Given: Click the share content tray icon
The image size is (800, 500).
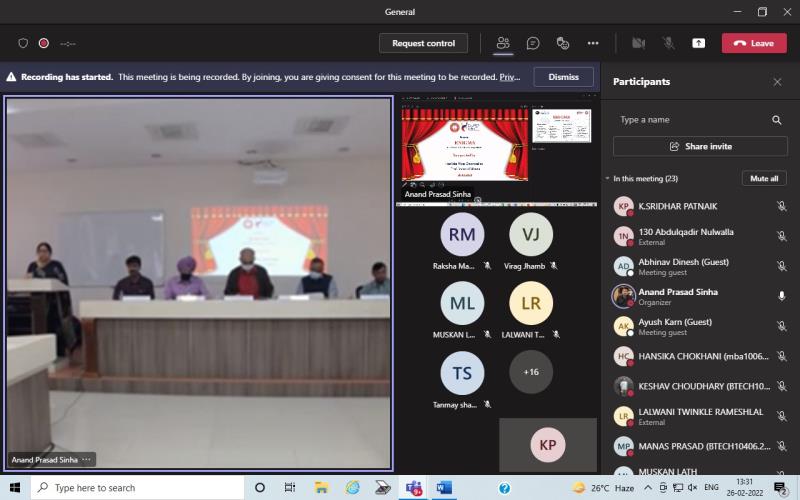Looking at the screenshot, I should coord(698,43).
